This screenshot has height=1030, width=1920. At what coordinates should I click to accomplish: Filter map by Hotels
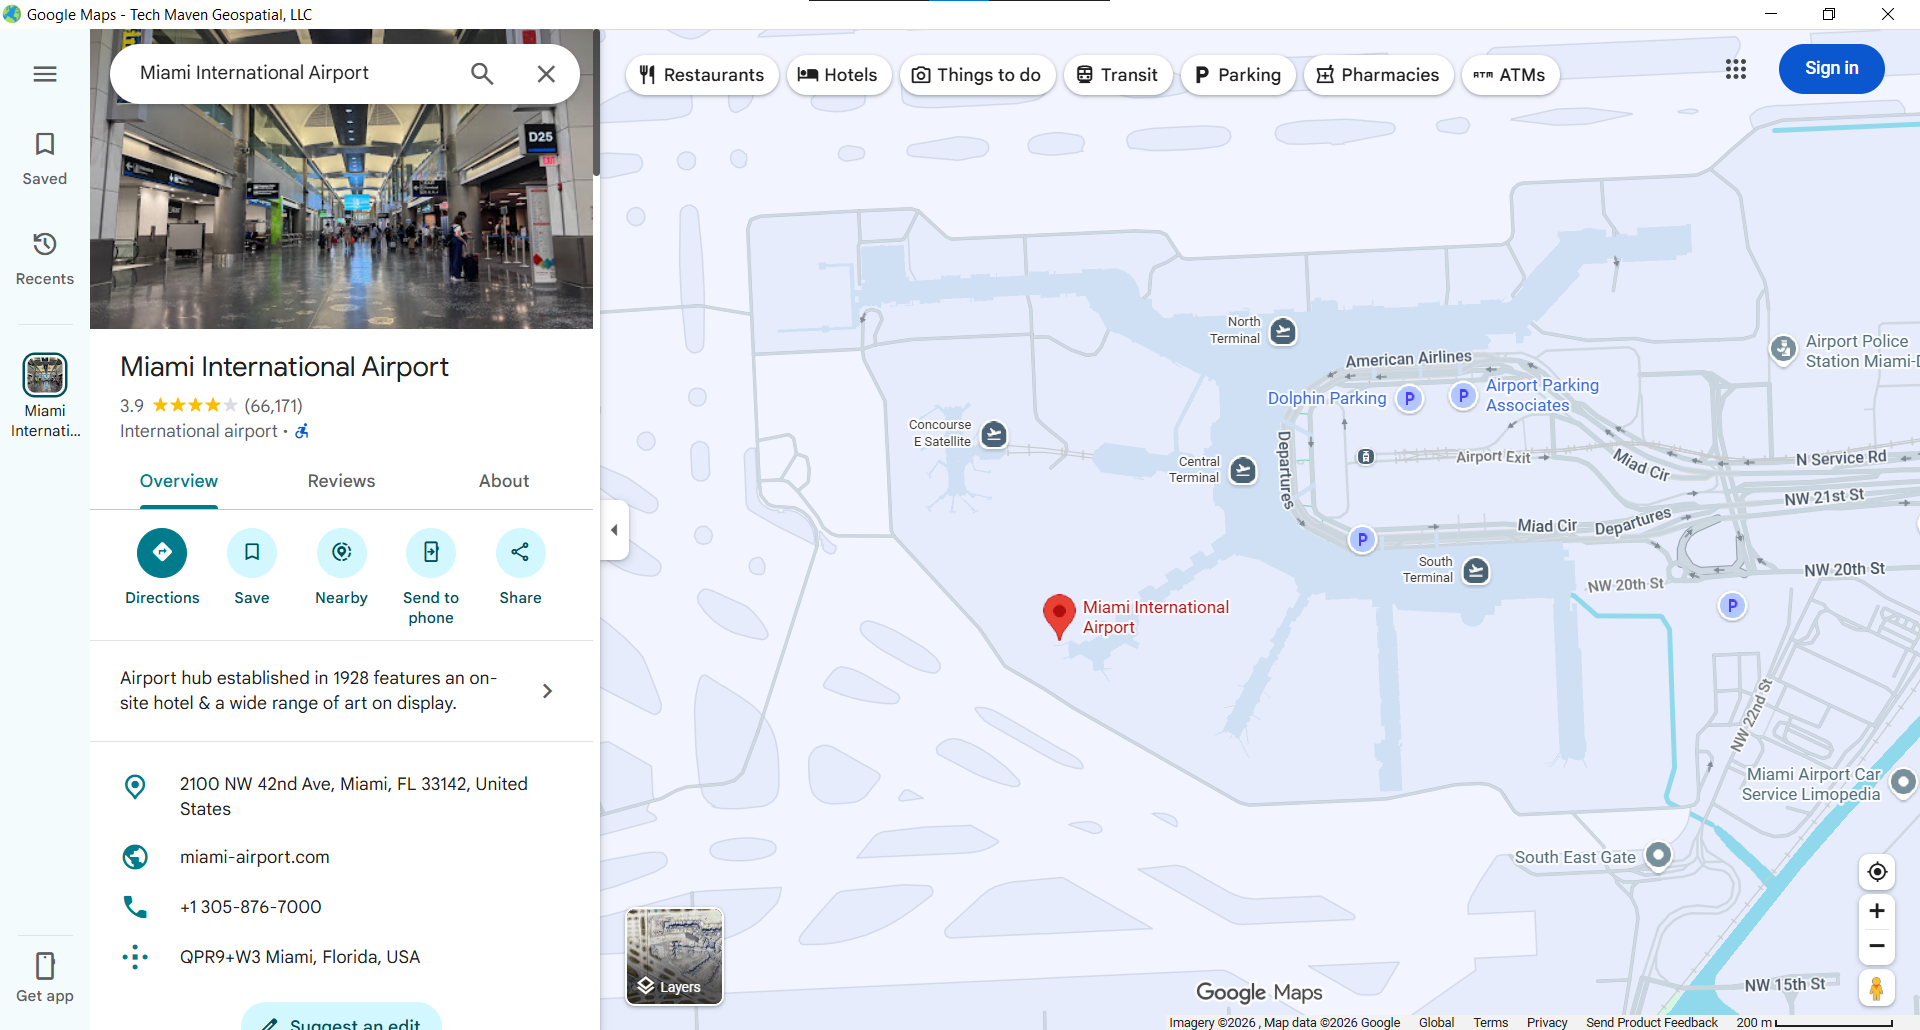click(x=838, y=75)
